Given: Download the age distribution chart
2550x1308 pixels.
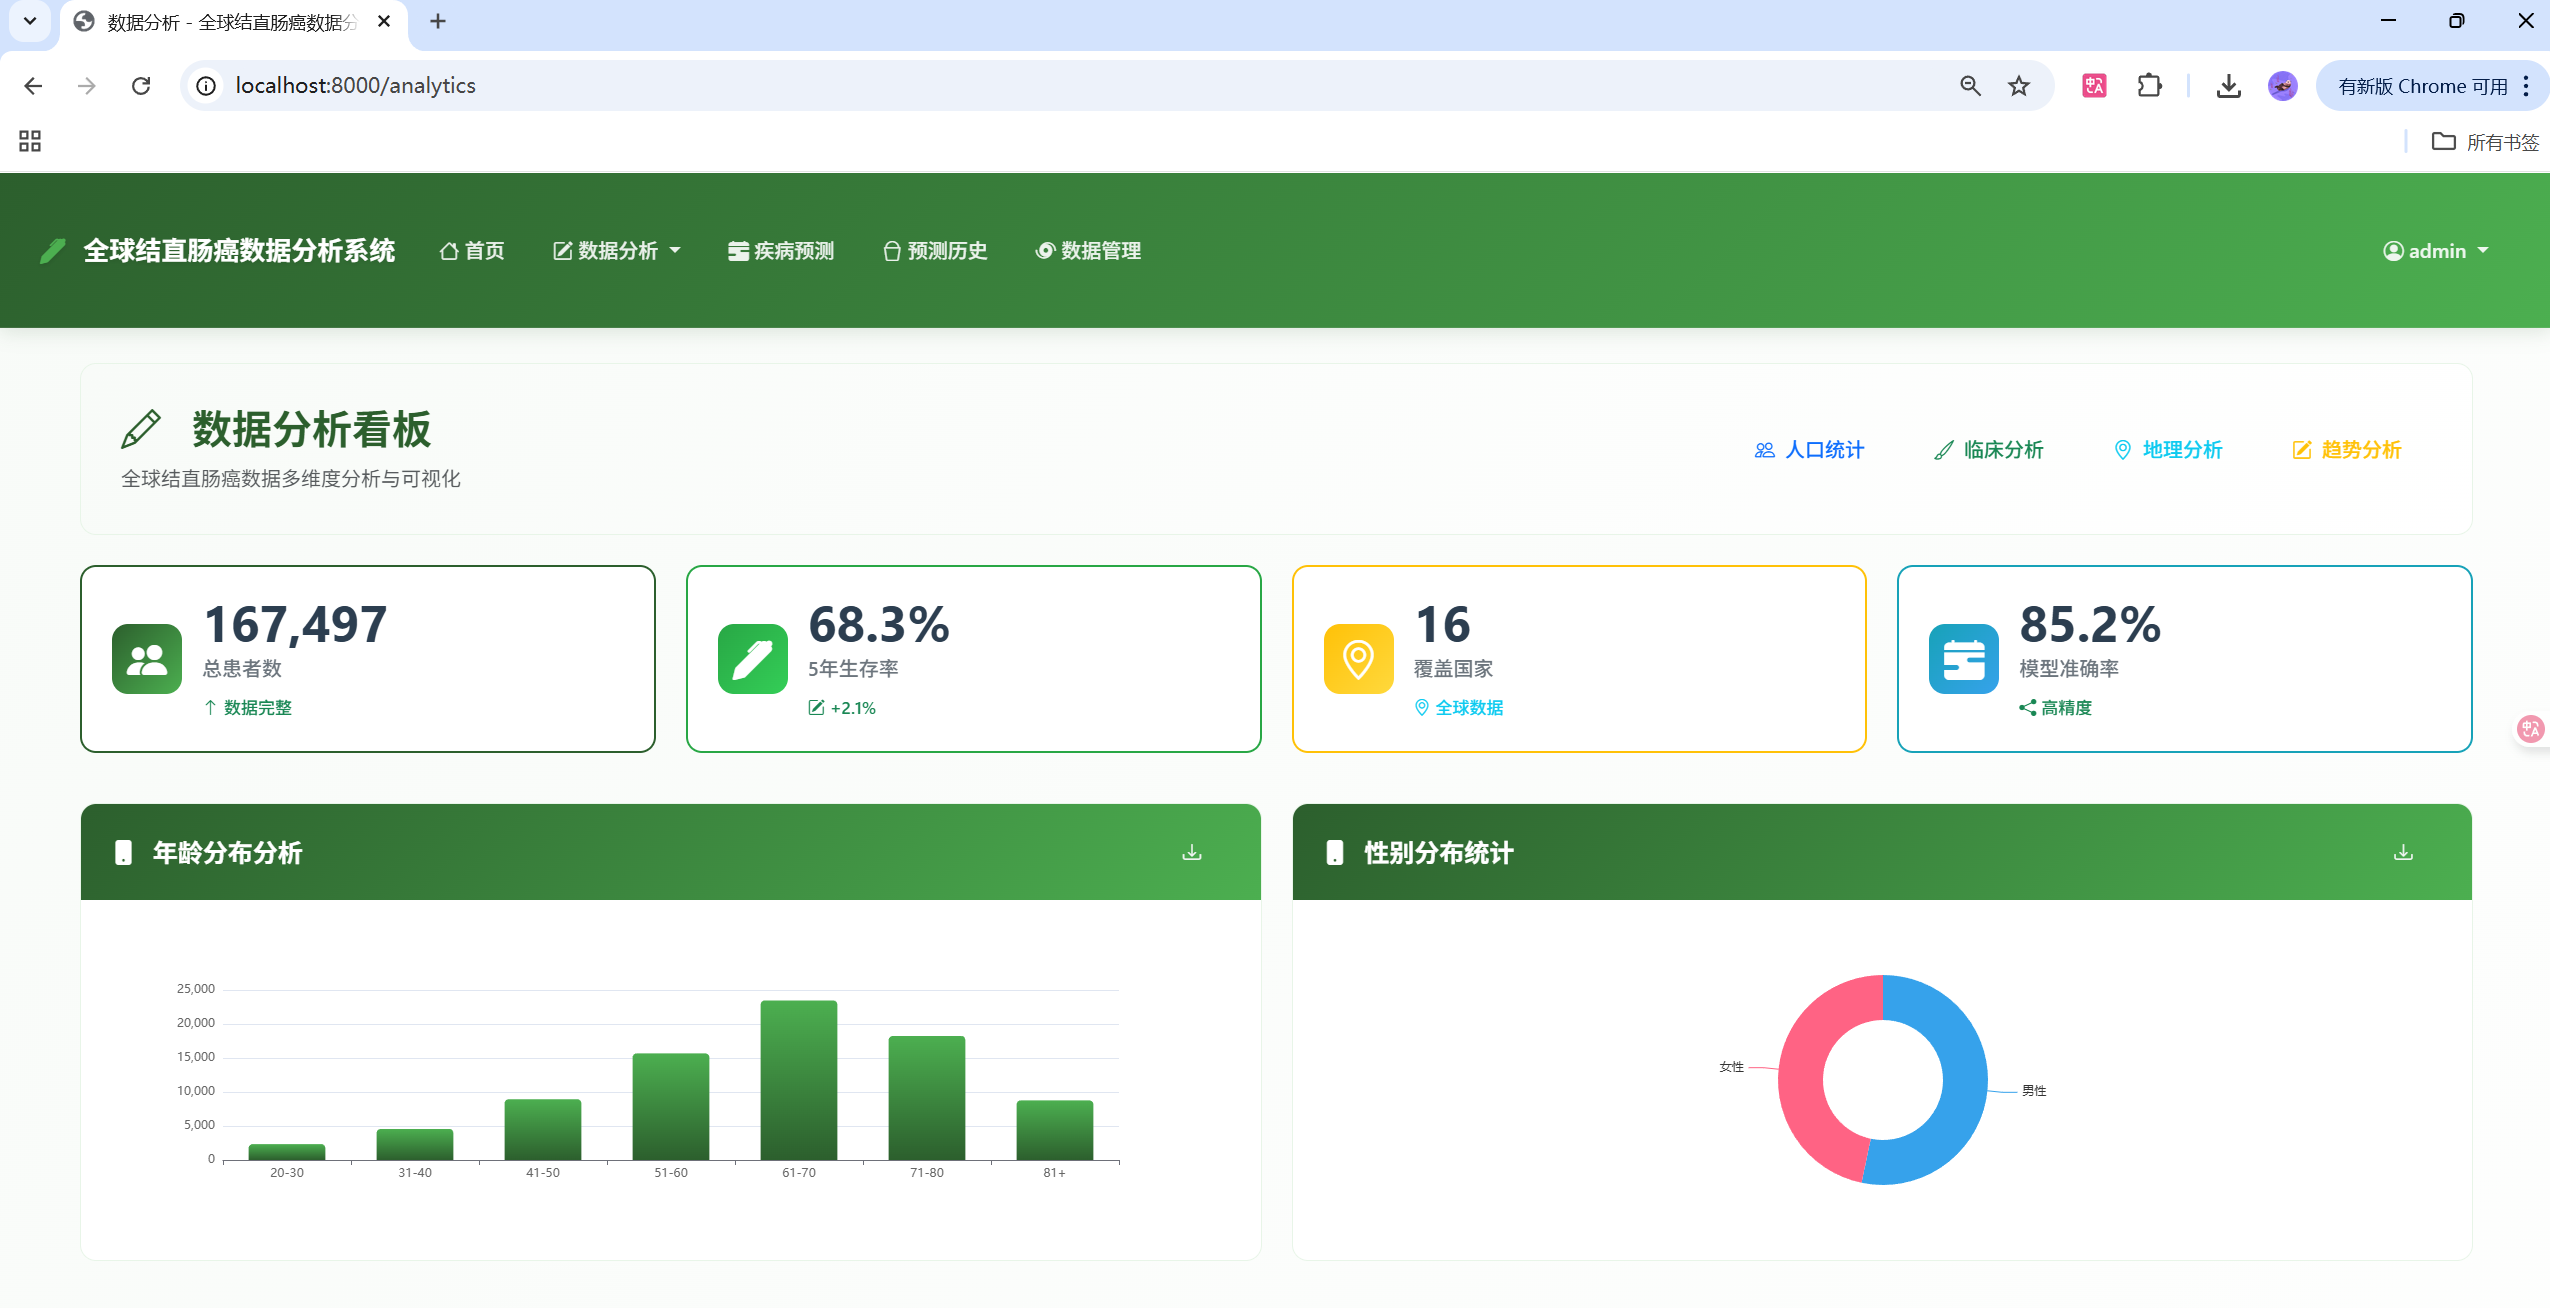Looking at the screenshot, I should (x=1191, y=853).
